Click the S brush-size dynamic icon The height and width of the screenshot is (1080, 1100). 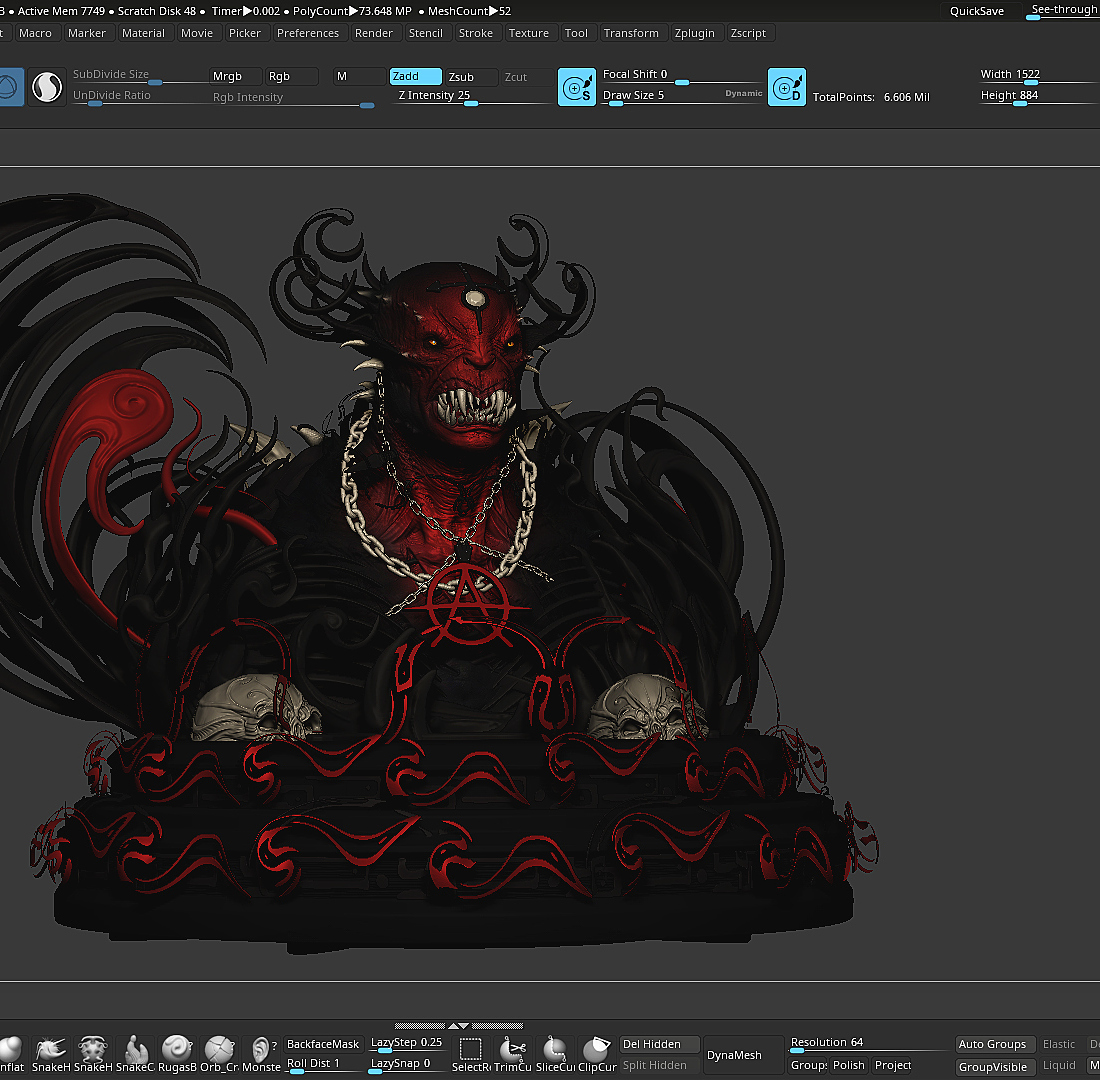tap(577, 88)
